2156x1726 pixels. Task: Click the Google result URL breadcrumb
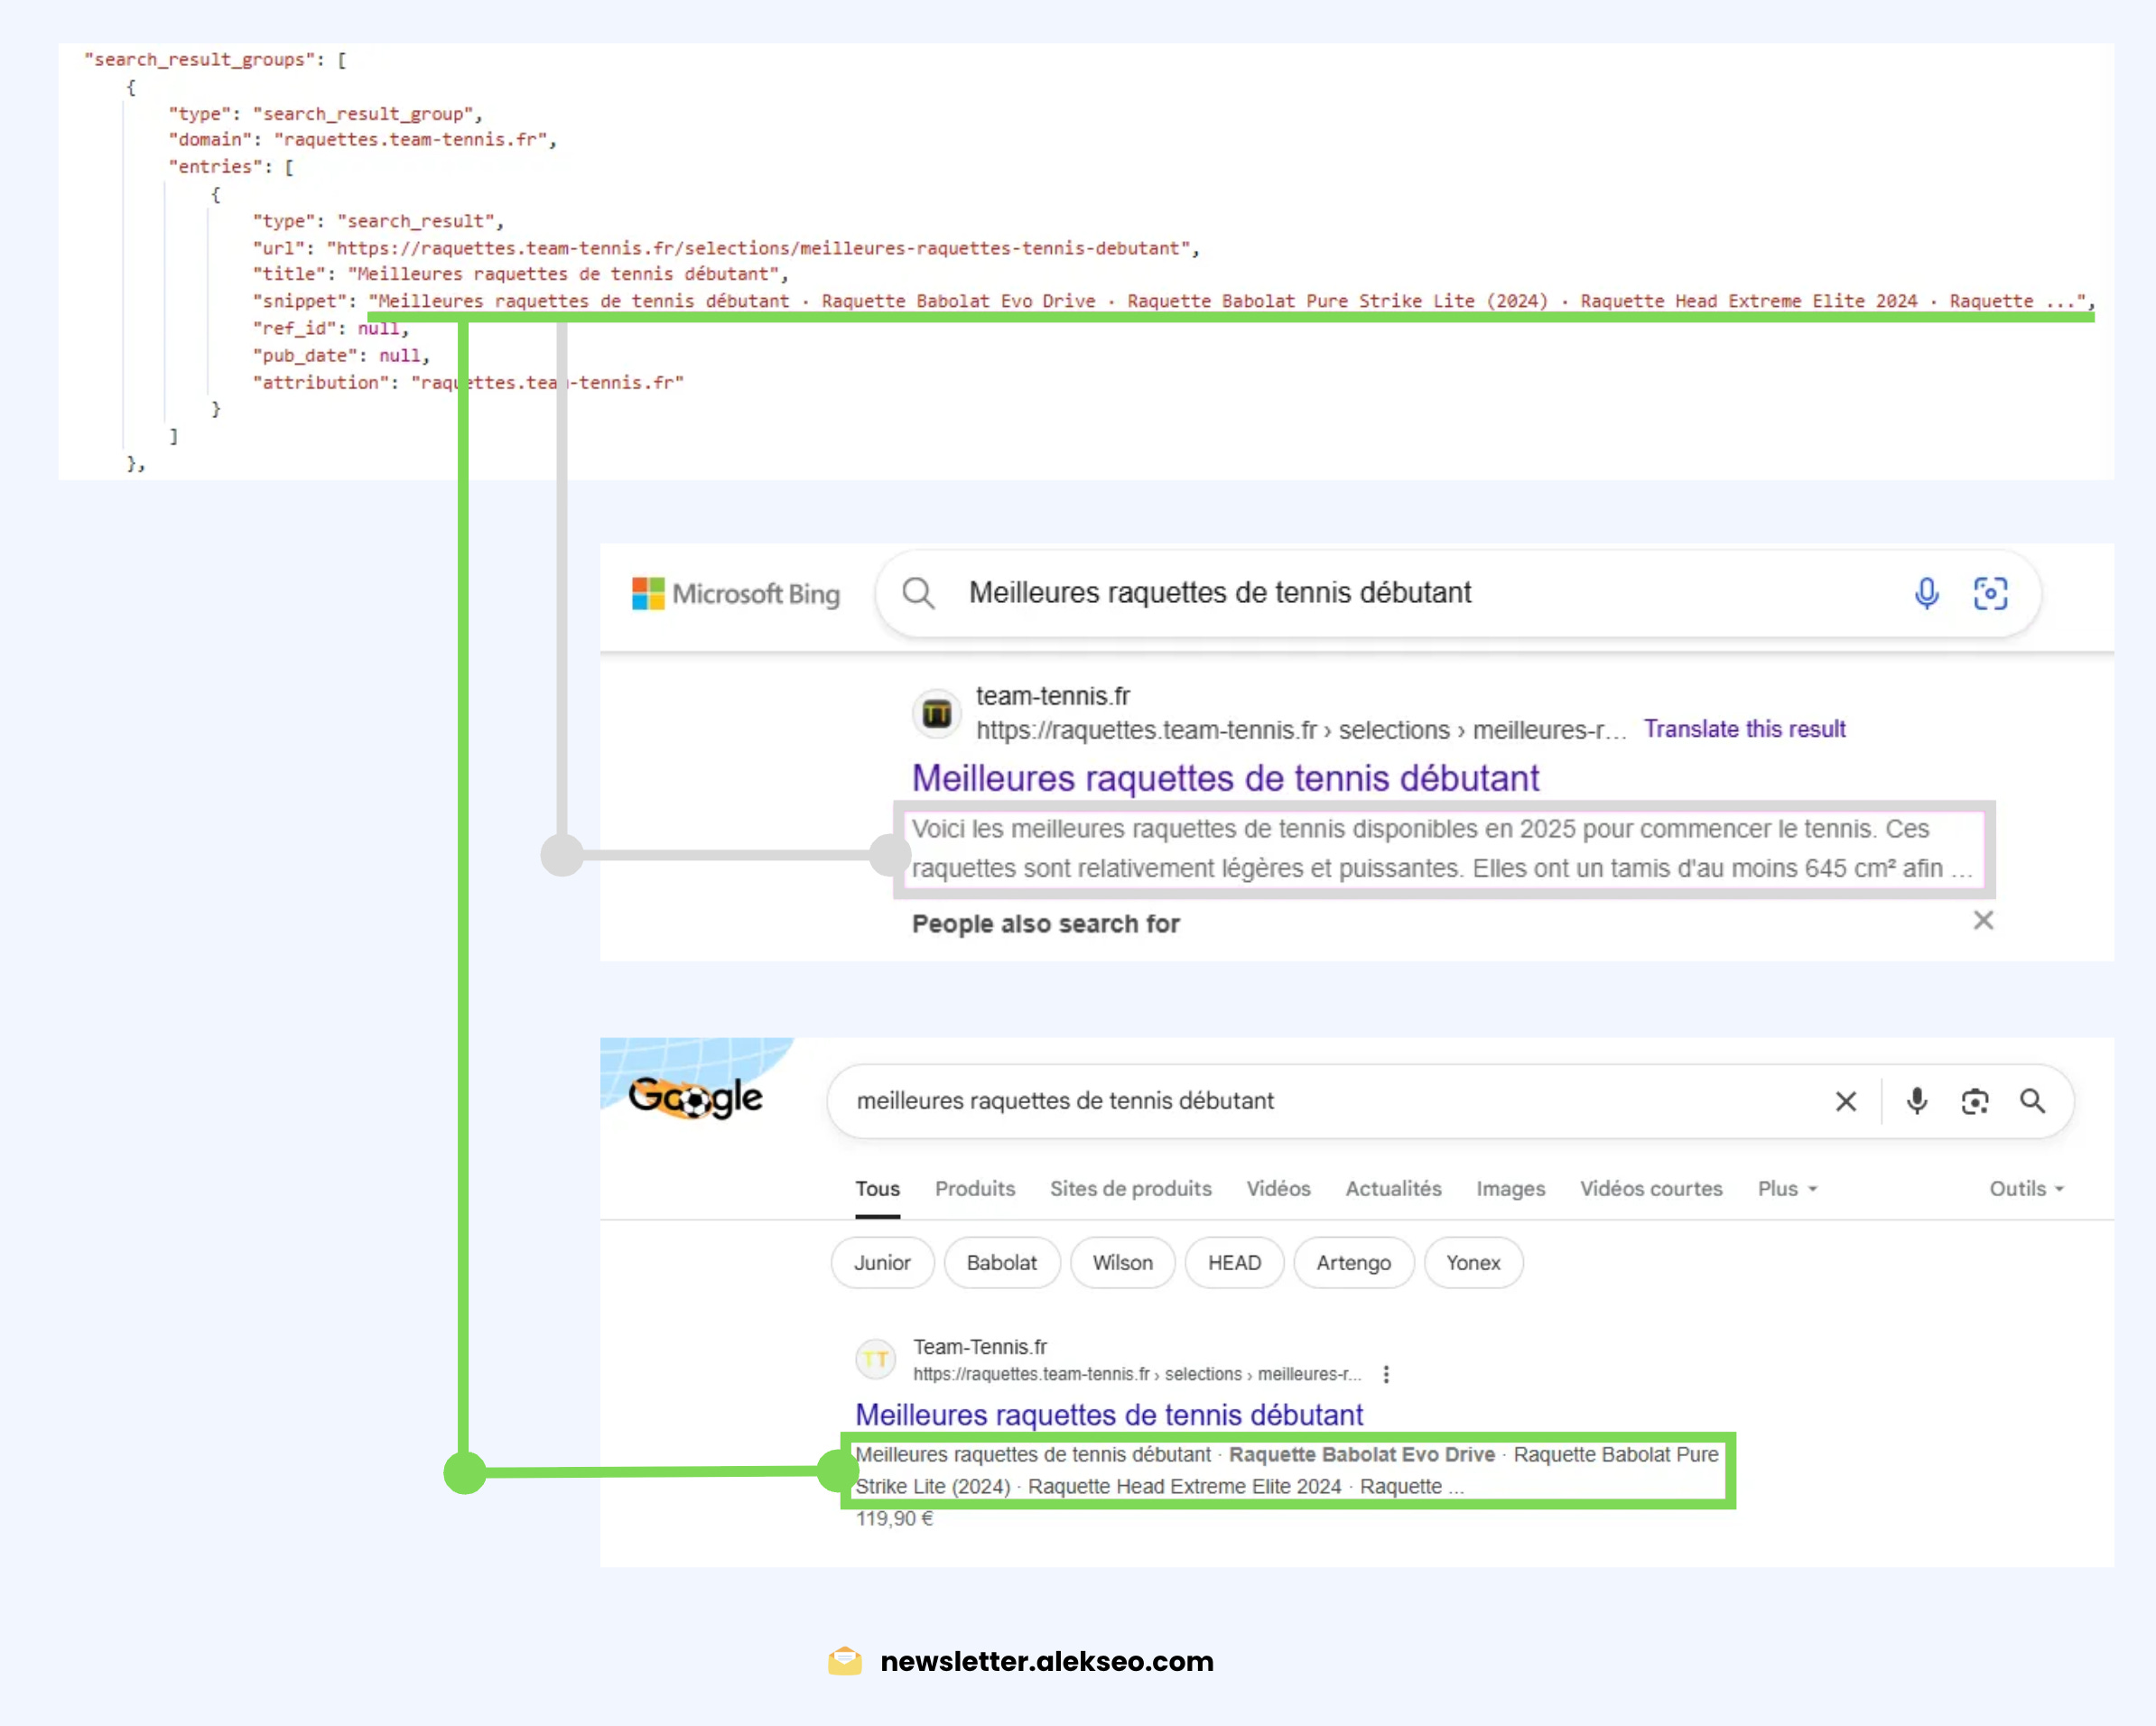pos(1137,1374)
